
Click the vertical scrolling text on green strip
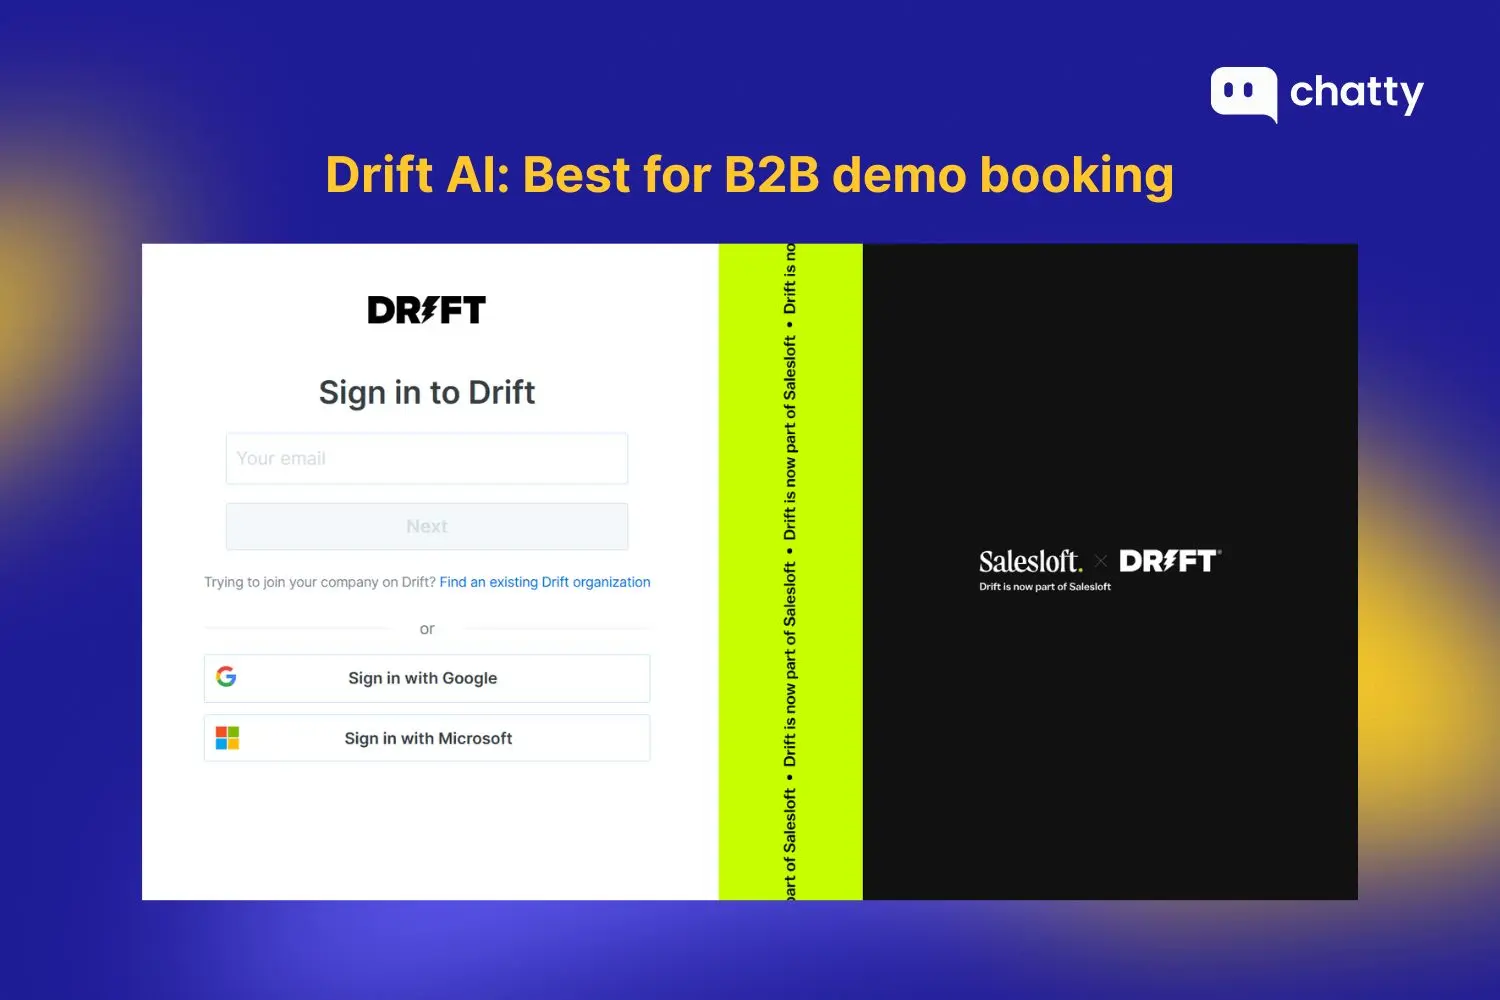click(x=790, y=572)
